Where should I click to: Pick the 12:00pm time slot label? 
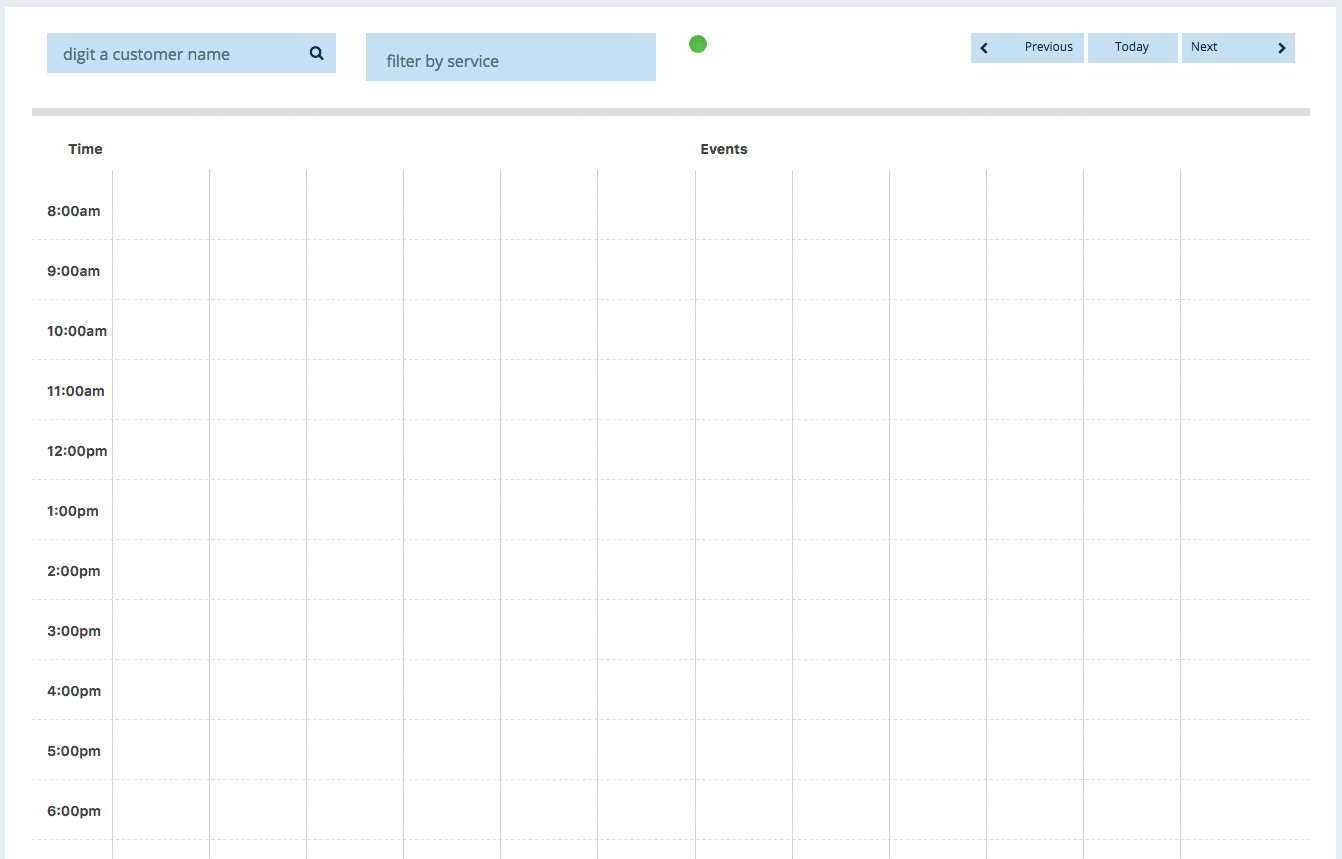pos(76,451)
